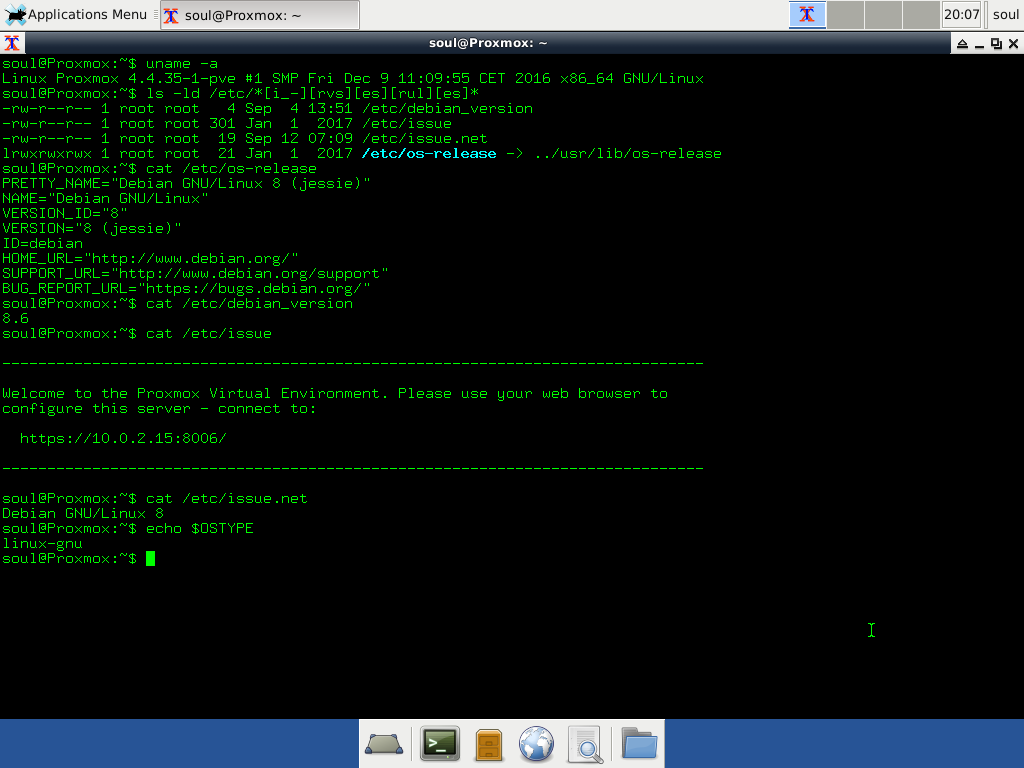Click the Linux Proxmox 4.4.35-1-pve kernel line
Viewport: 1024px width, 768px height.
[353, 78]
